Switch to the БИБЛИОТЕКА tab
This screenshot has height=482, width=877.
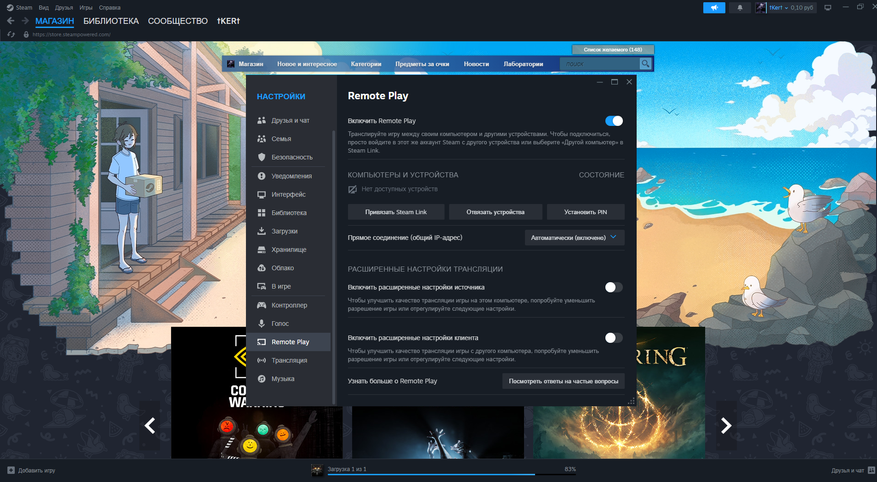[111, 21]
